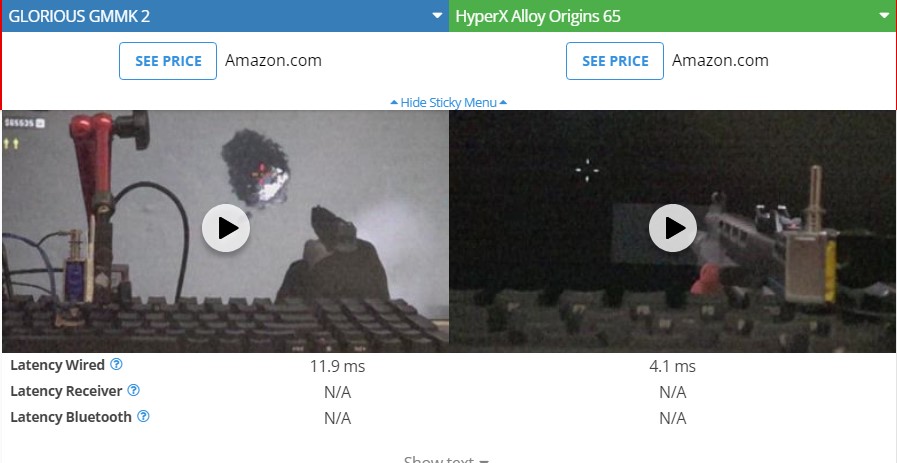Open Amazon.com link beside GMMK 2 price
Screen dimensions: 897x463
(273, 61)
